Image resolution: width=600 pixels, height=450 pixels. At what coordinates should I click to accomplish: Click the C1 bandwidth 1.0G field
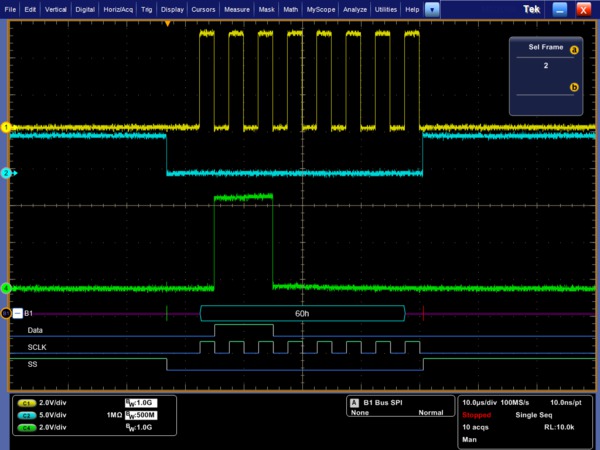[x=142, y=401]
